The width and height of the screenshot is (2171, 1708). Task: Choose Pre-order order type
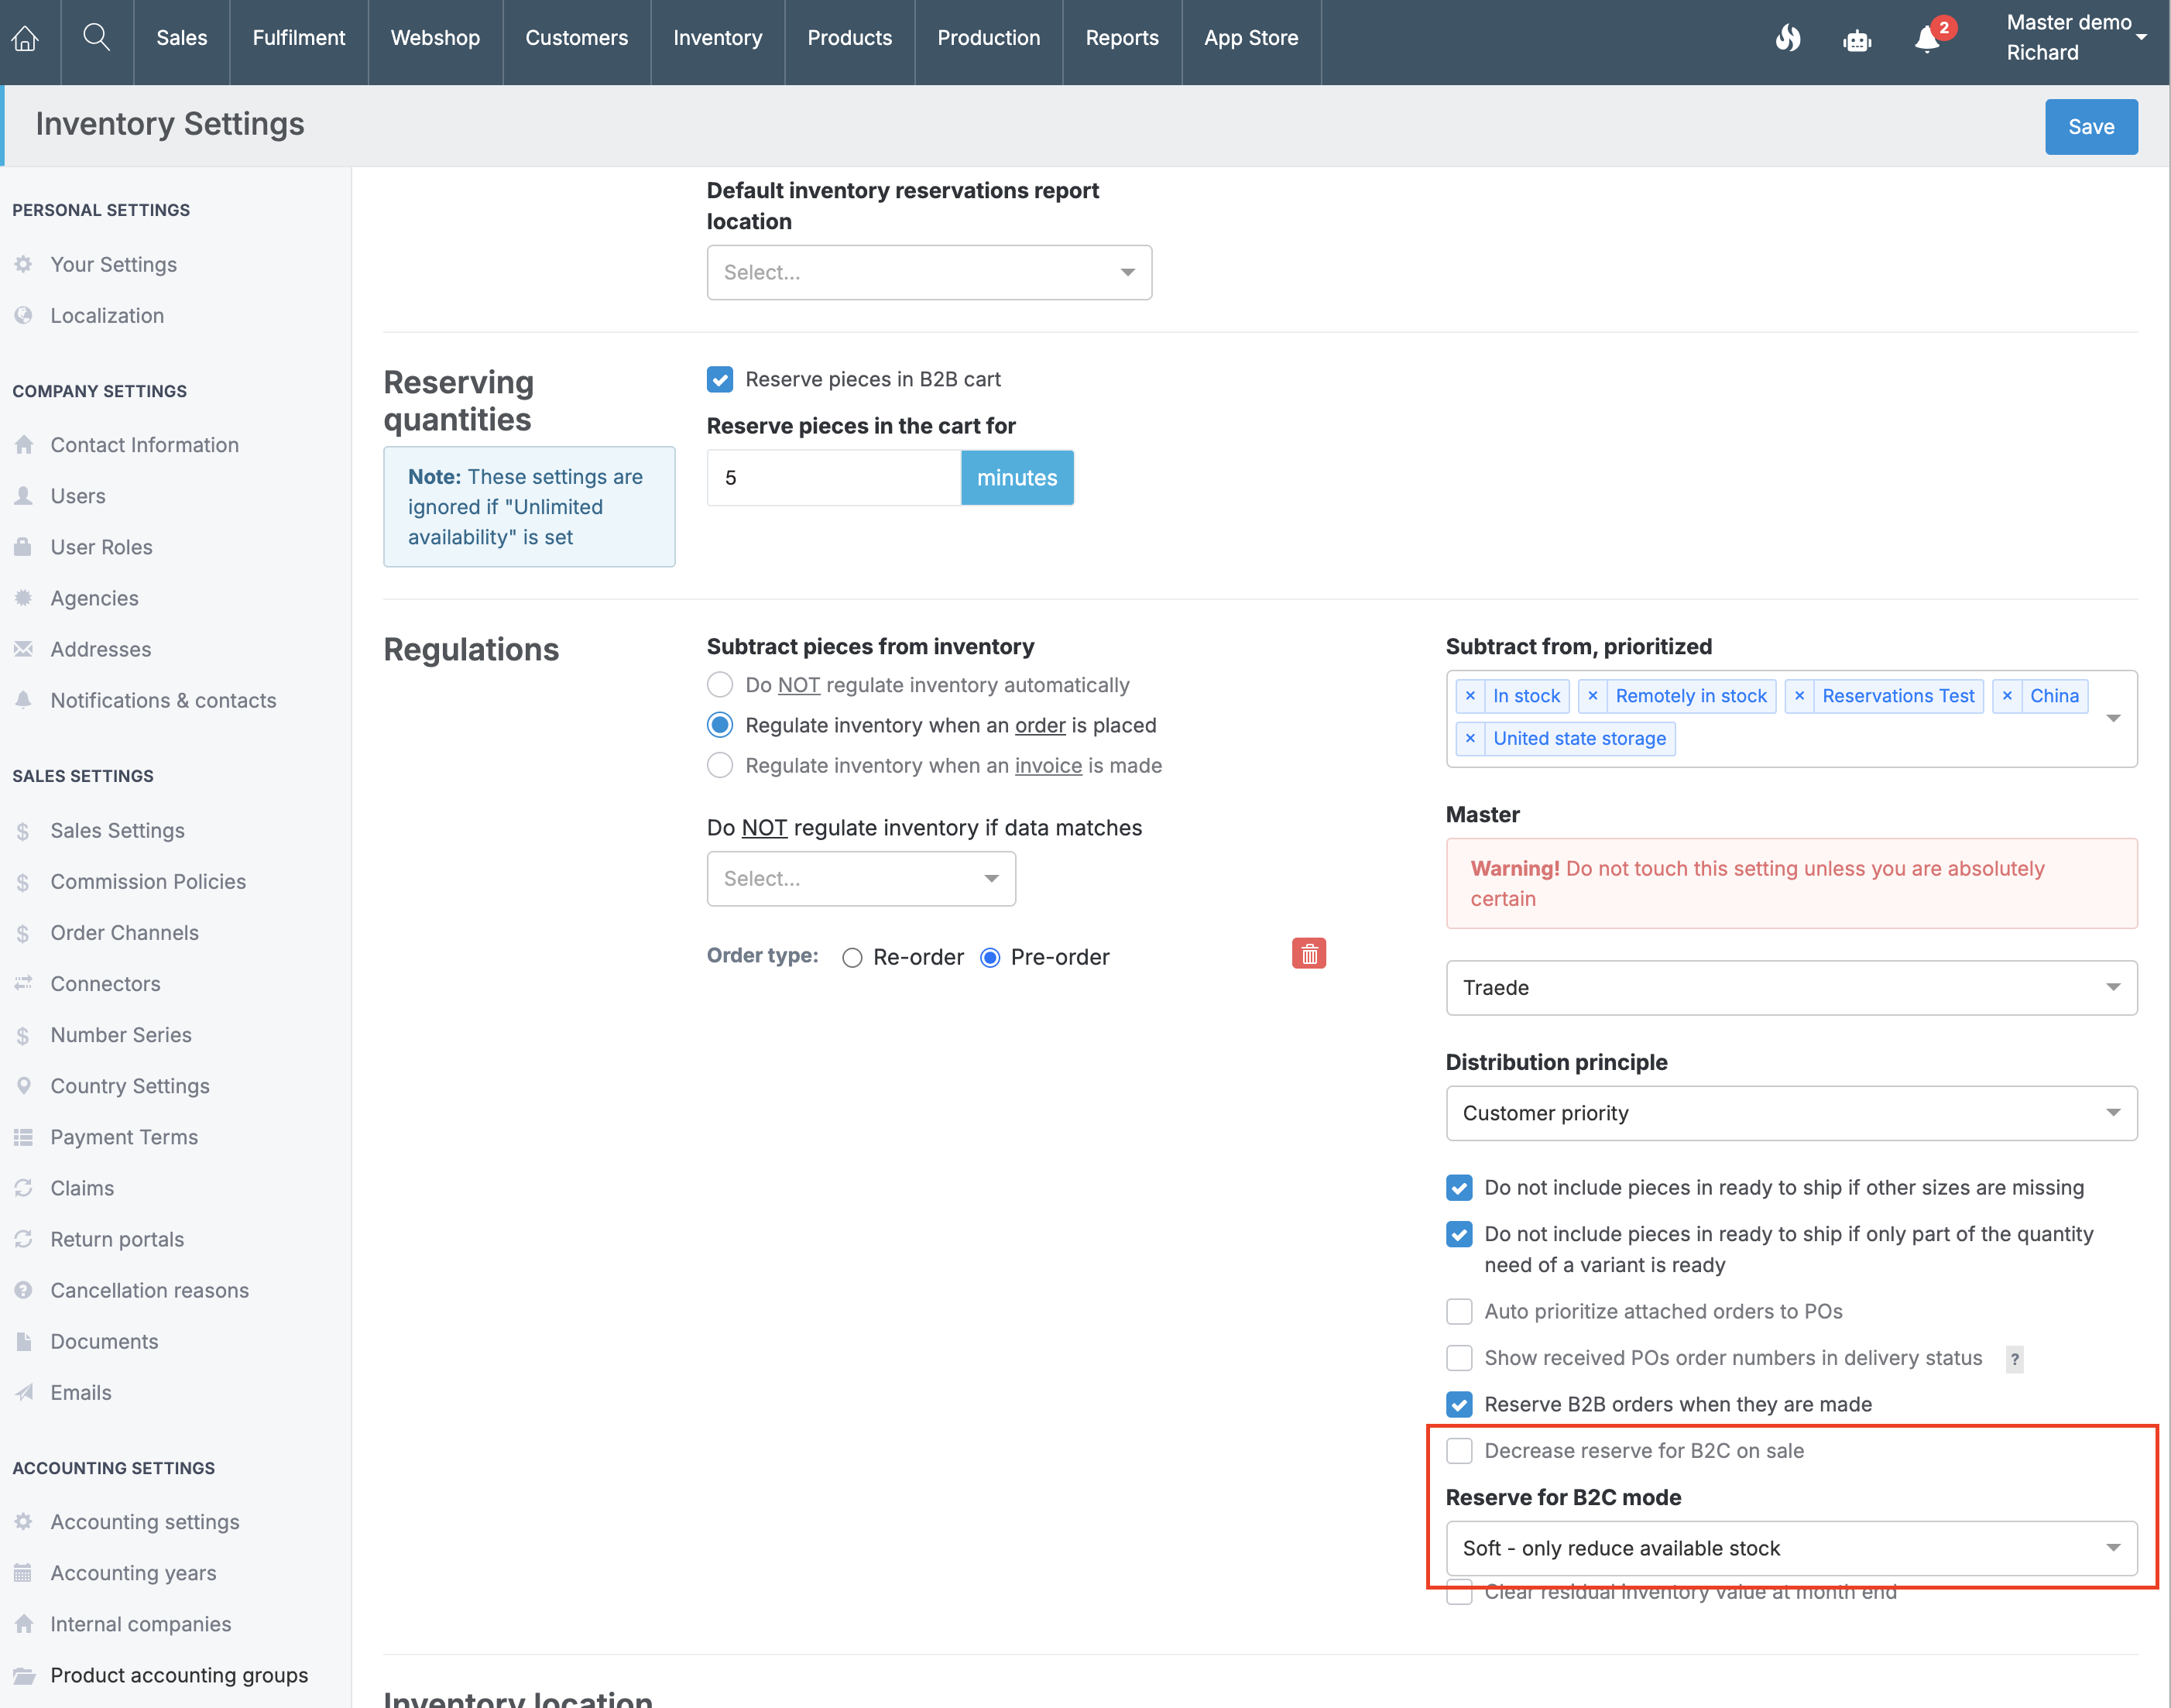point(990,958)
